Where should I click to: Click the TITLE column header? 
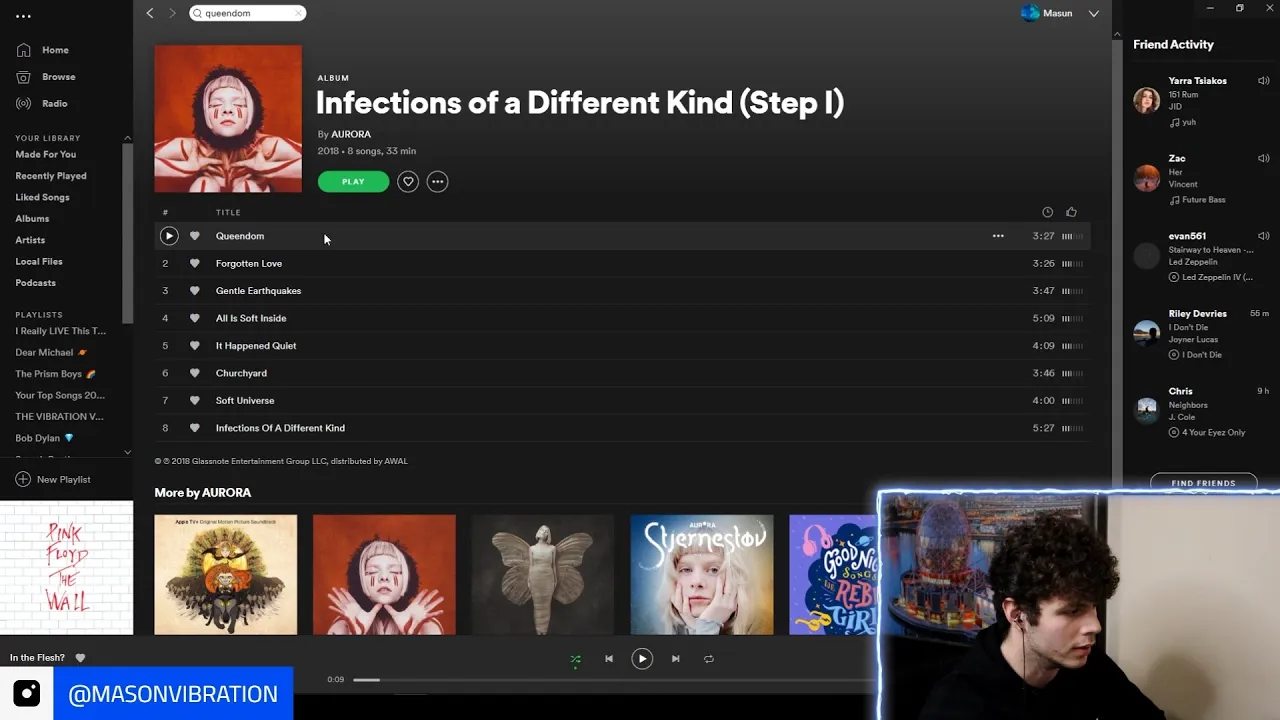click(x=228, y=212)
